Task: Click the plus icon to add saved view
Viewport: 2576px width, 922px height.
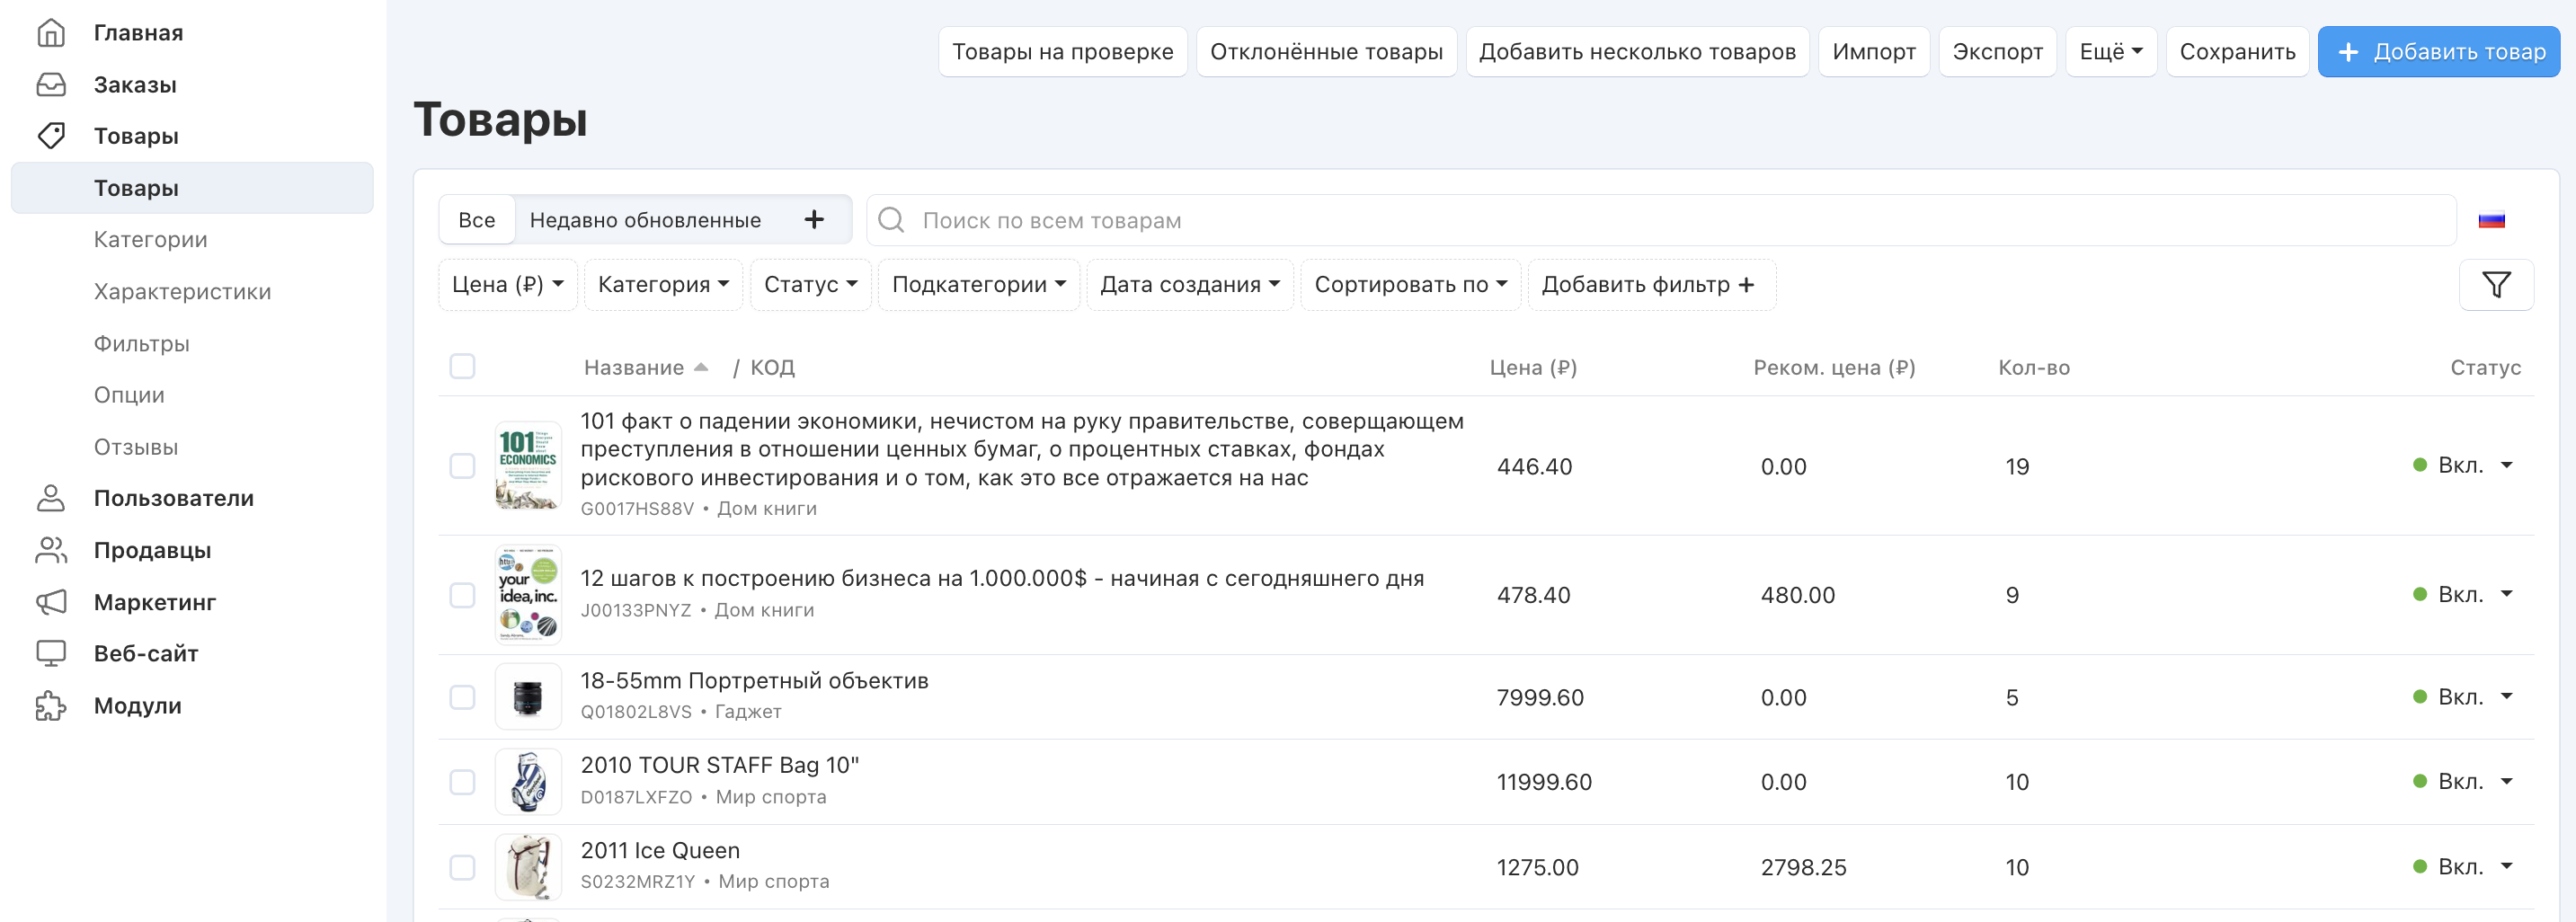Action: [x=814, y=220]
